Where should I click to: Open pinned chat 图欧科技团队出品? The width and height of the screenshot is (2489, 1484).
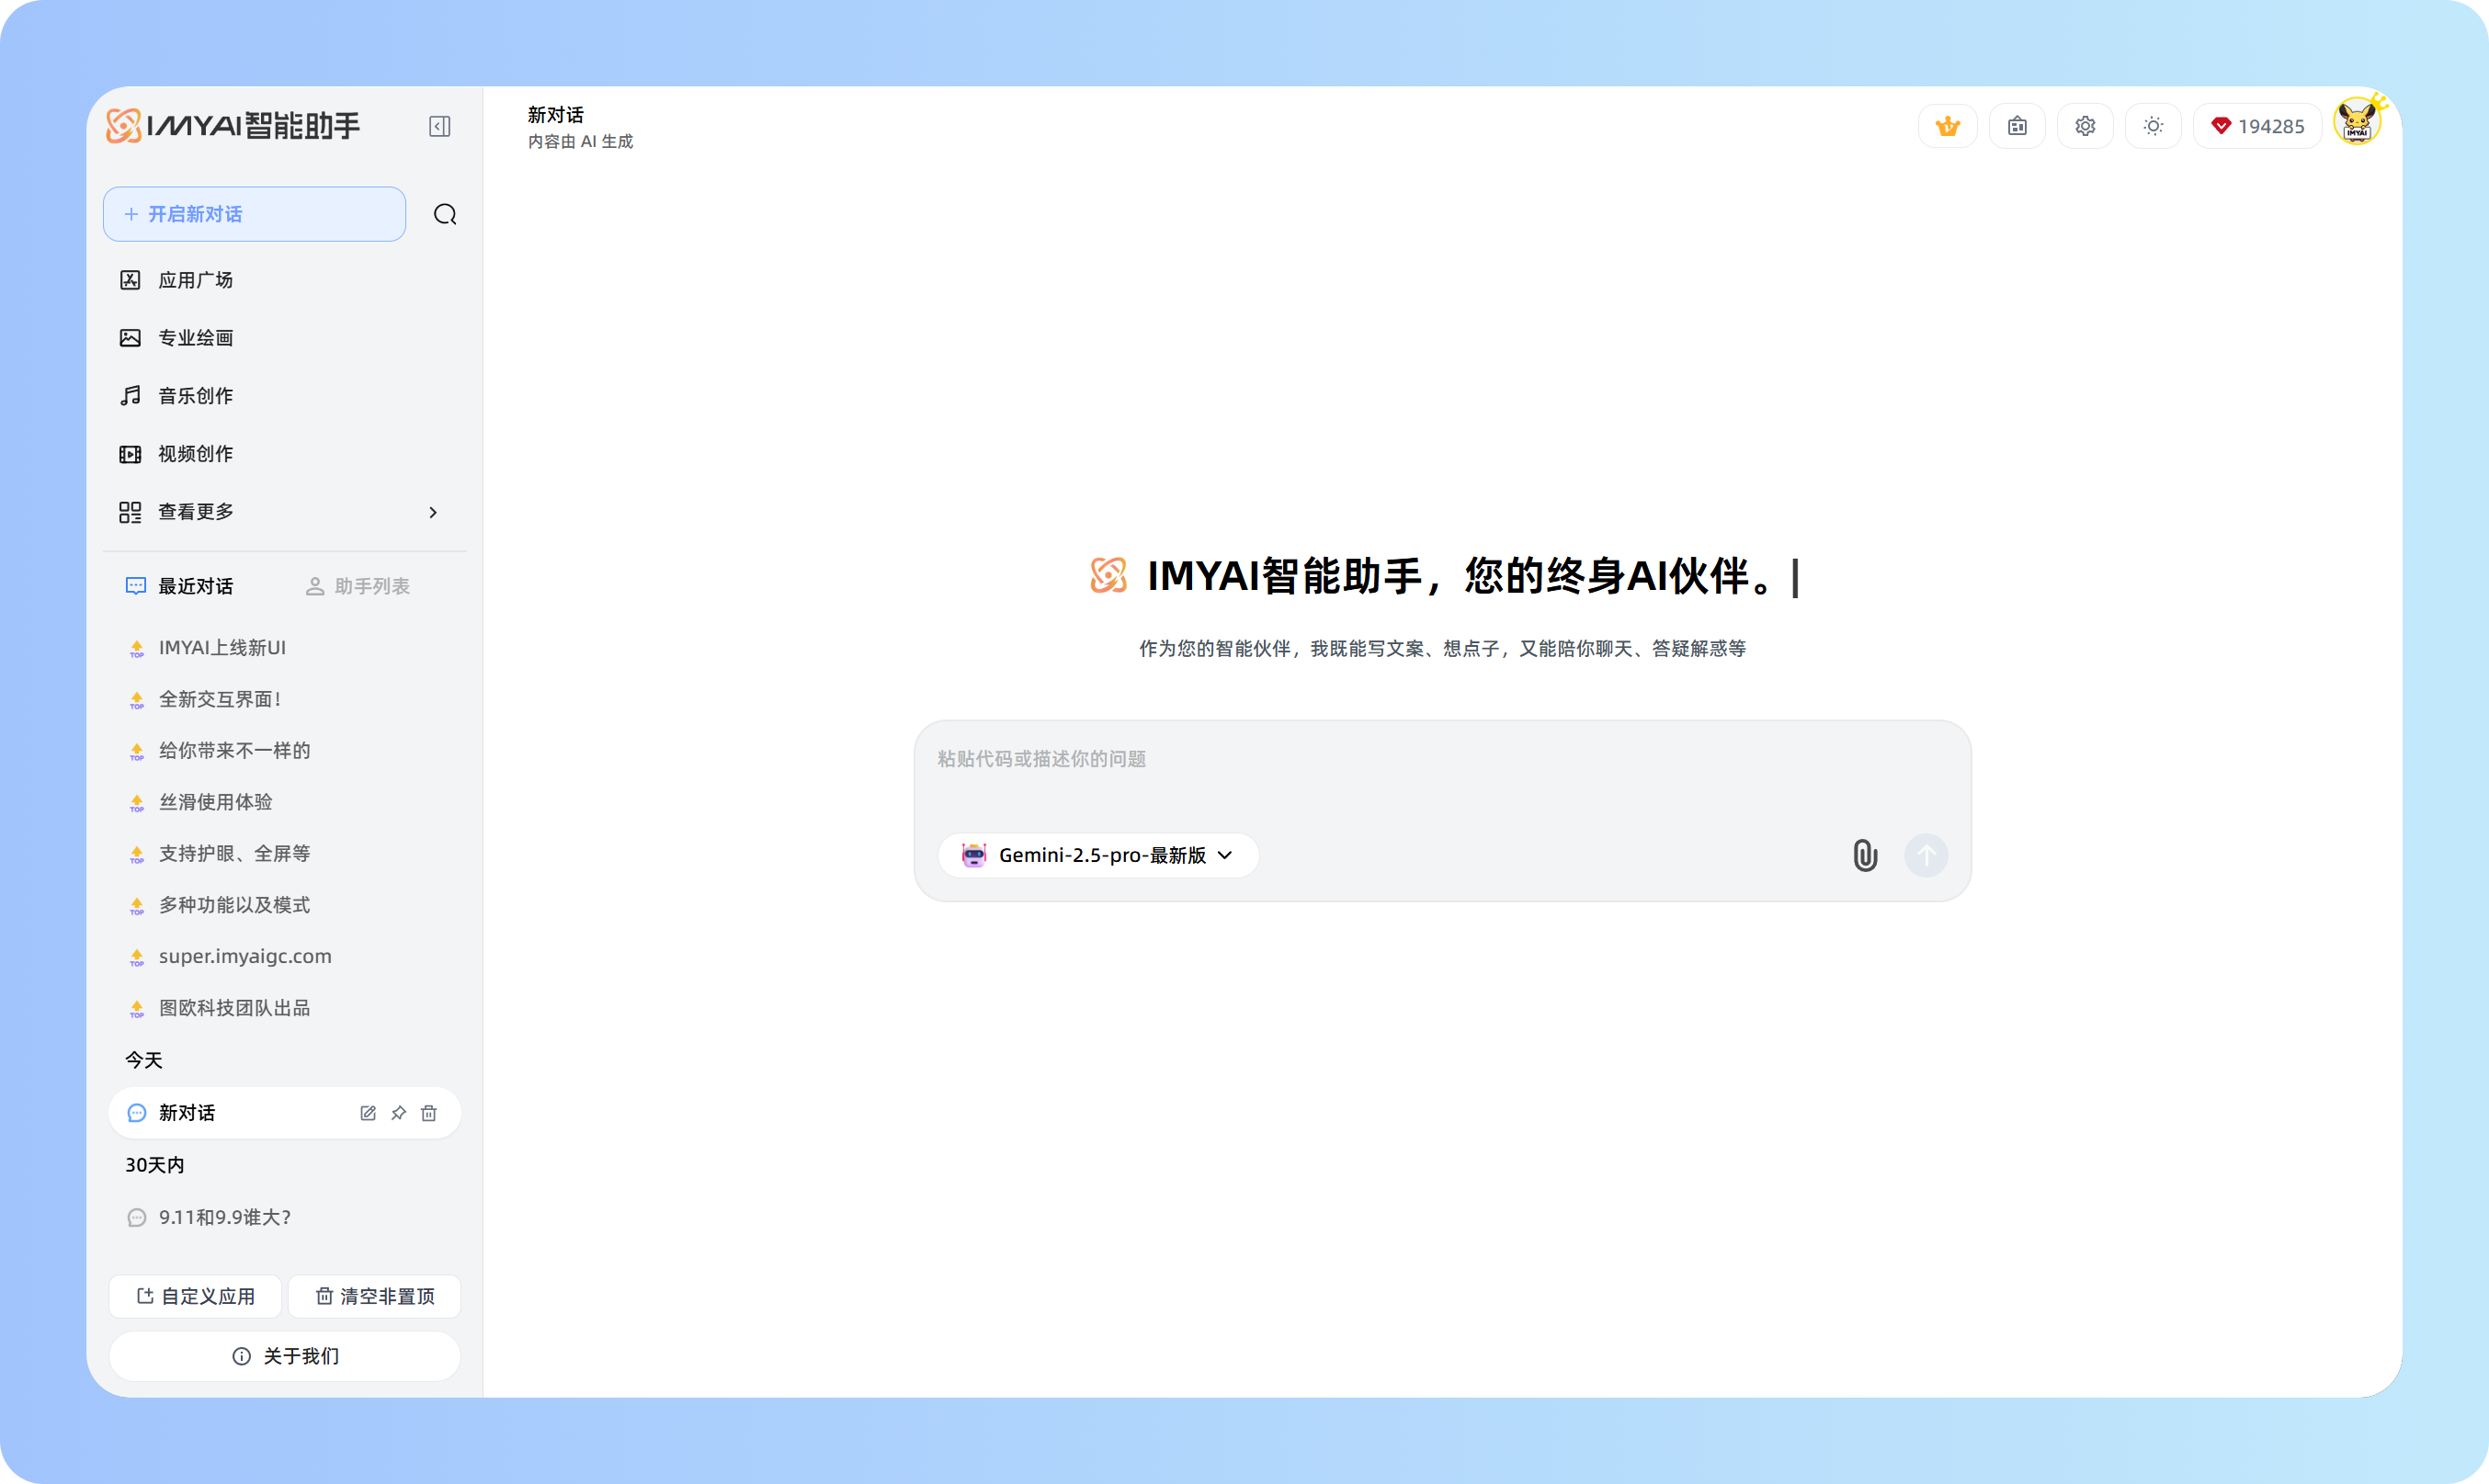284,1008
